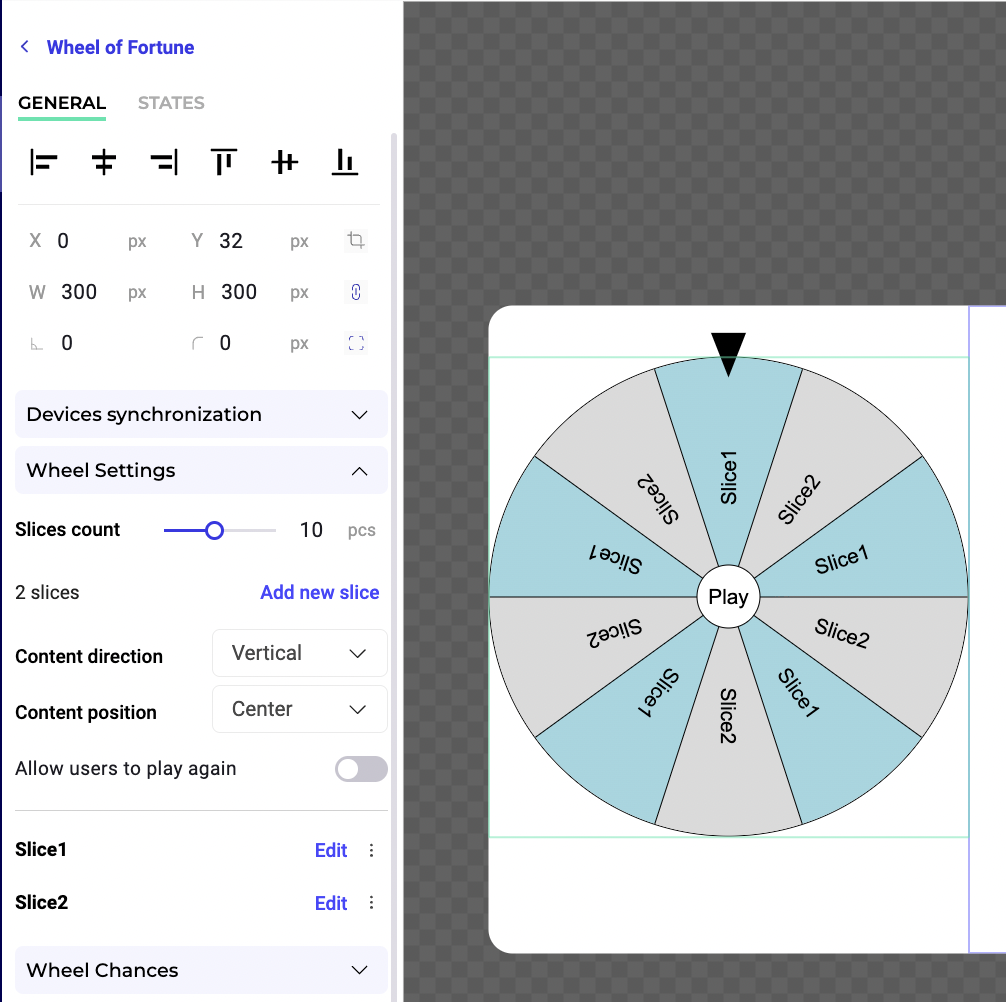
Task: Click the align bottom icon
Action: [x=345, y=162]
